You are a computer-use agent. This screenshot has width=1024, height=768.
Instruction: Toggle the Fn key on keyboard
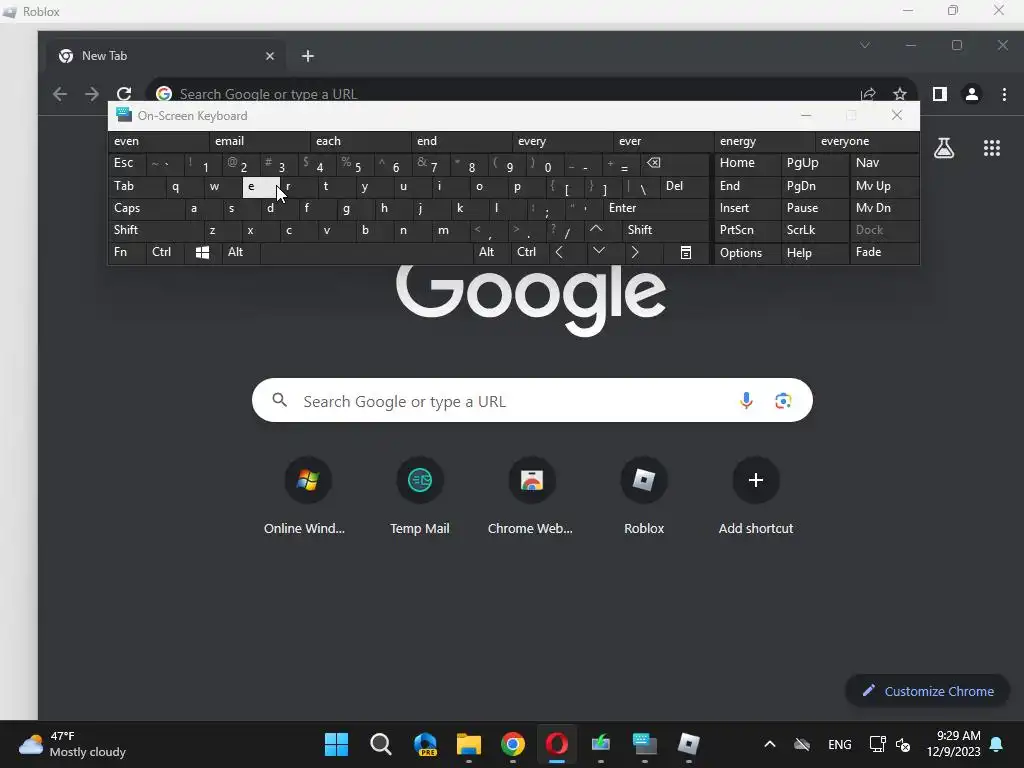click(127, 252)
